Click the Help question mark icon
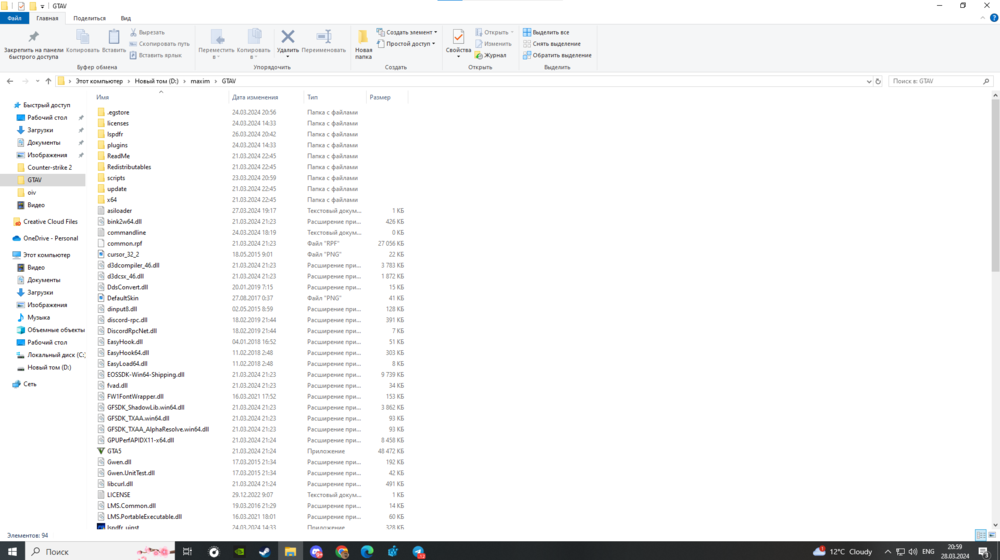This screenshot has height=560, width=1000. (x=994, y=18)
